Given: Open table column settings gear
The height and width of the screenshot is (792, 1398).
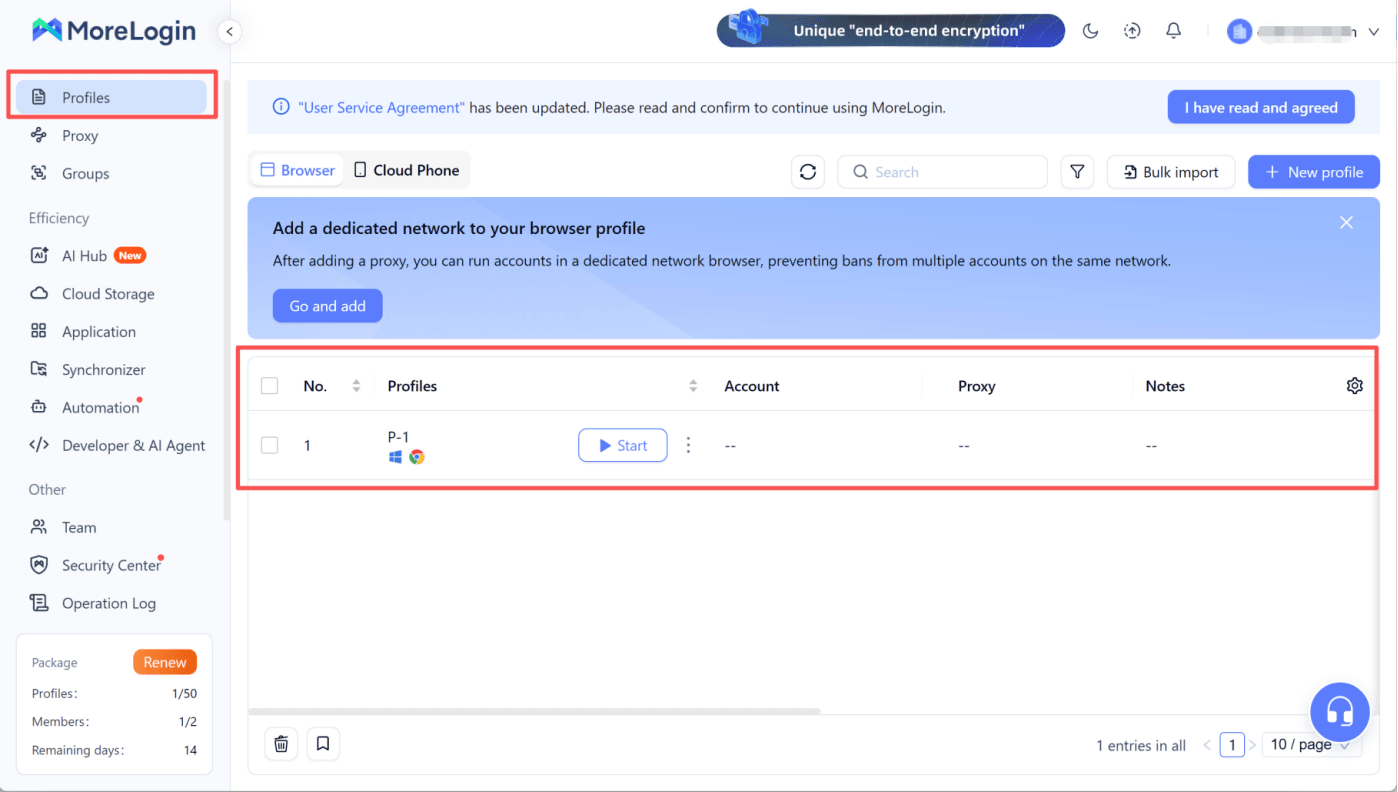Looking at the screenshot, I should [x=1355, y=386].
